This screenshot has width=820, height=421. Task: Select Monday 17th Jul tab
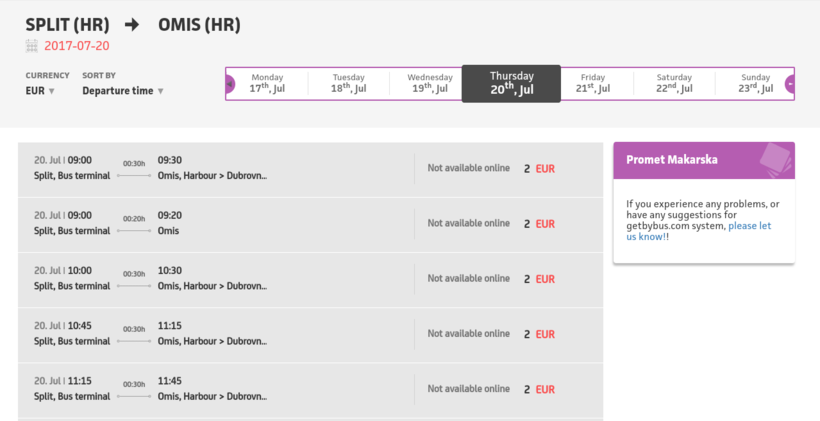click(267, 84)
